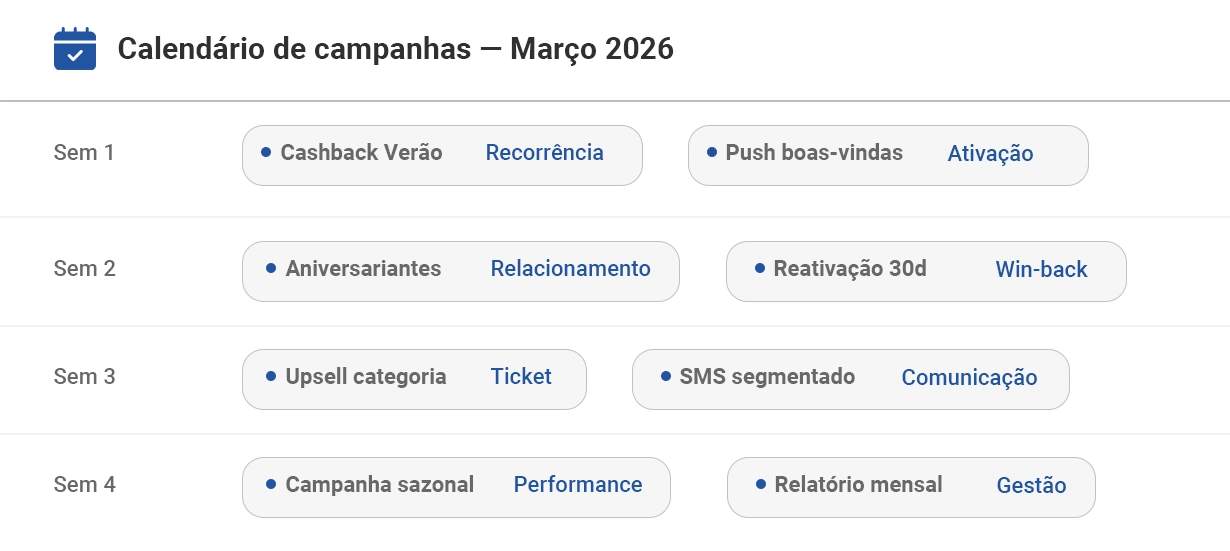Open the Campanha sazonal campaign
The height and width of the screenshot is (551, 1230).
coord(380,485)
